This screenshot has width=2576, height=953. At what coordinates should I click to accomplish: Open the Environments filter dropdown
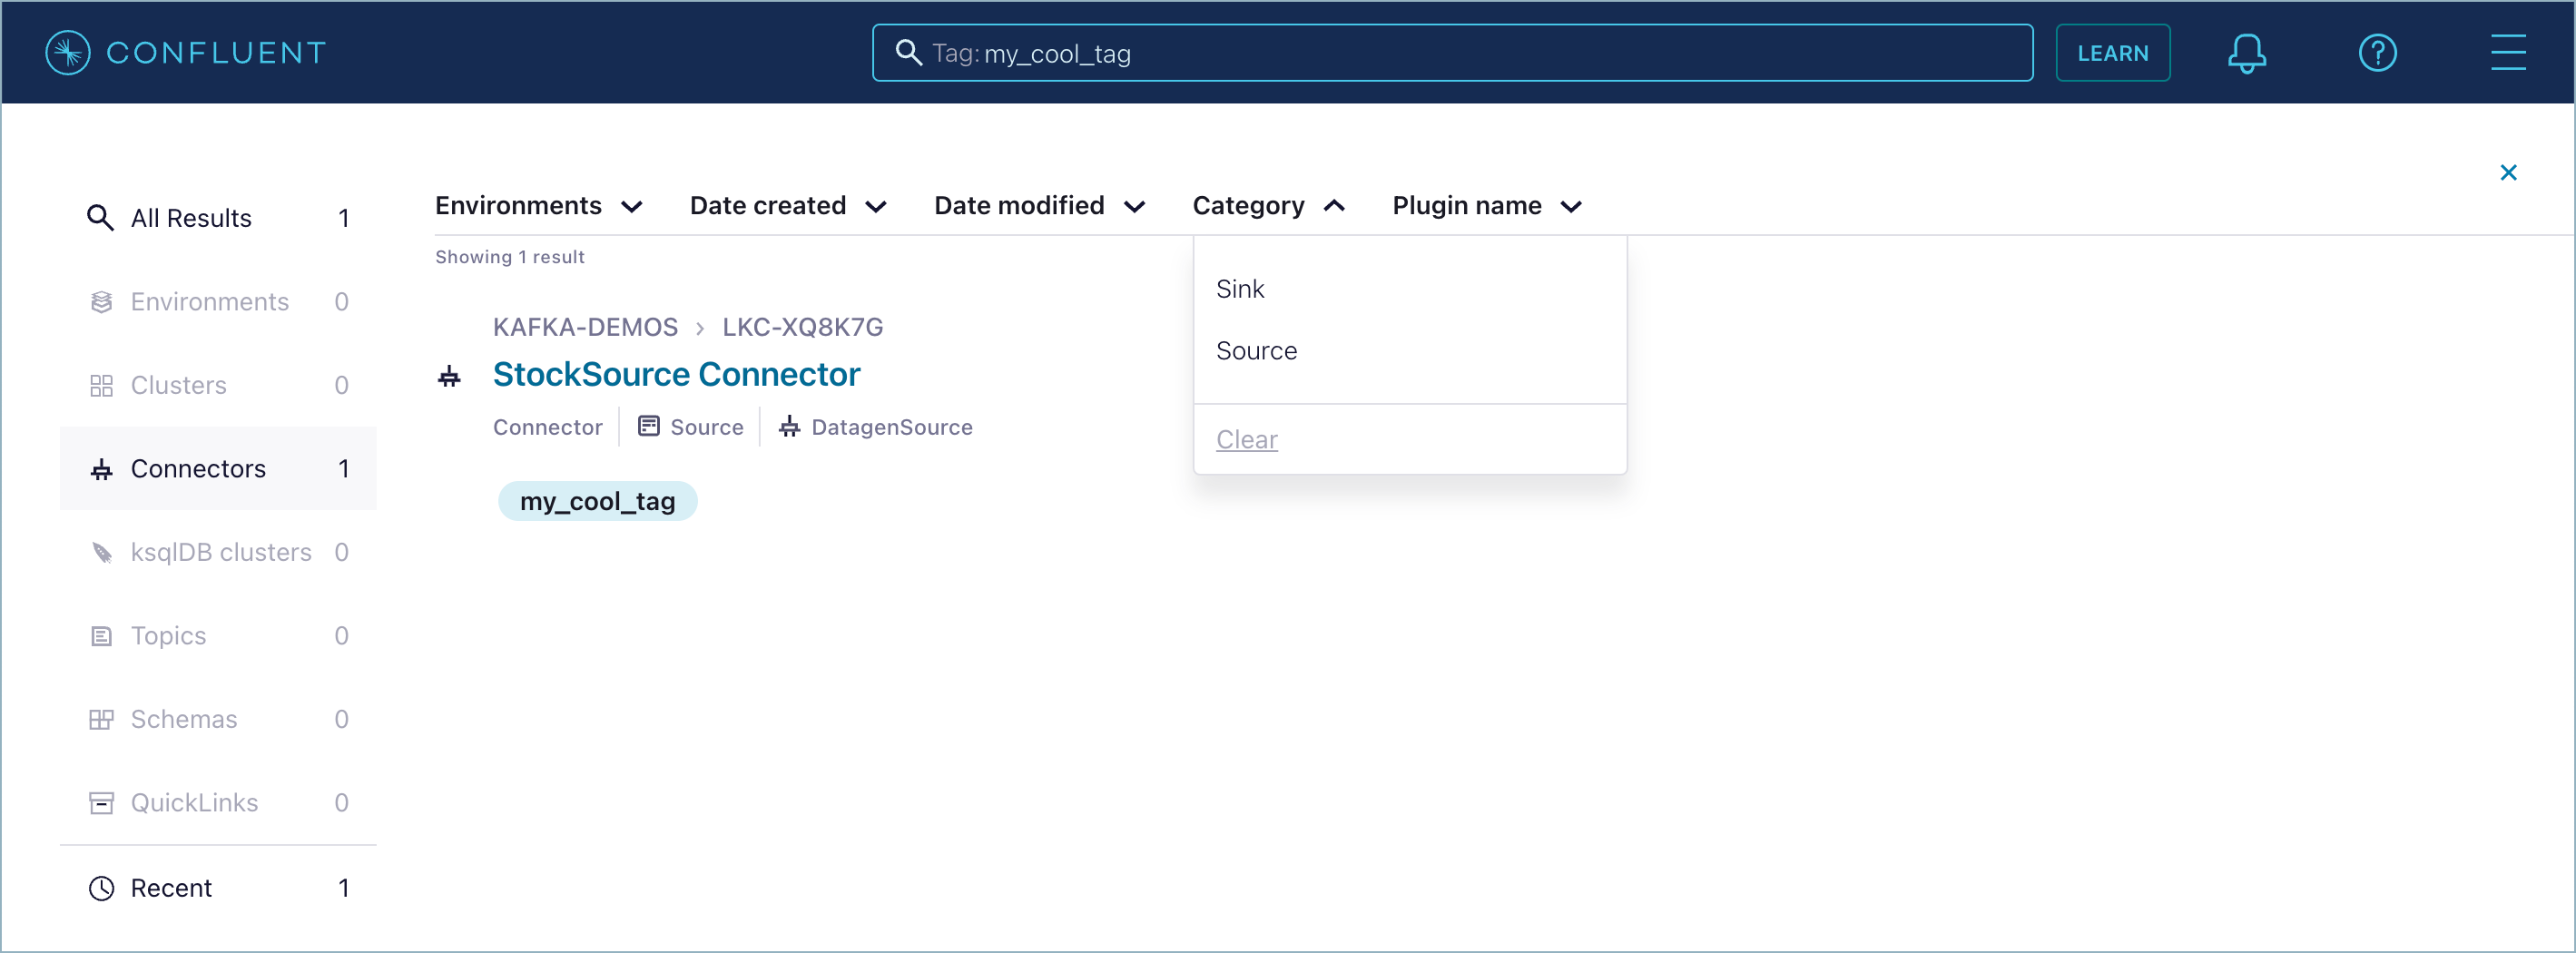538,206
